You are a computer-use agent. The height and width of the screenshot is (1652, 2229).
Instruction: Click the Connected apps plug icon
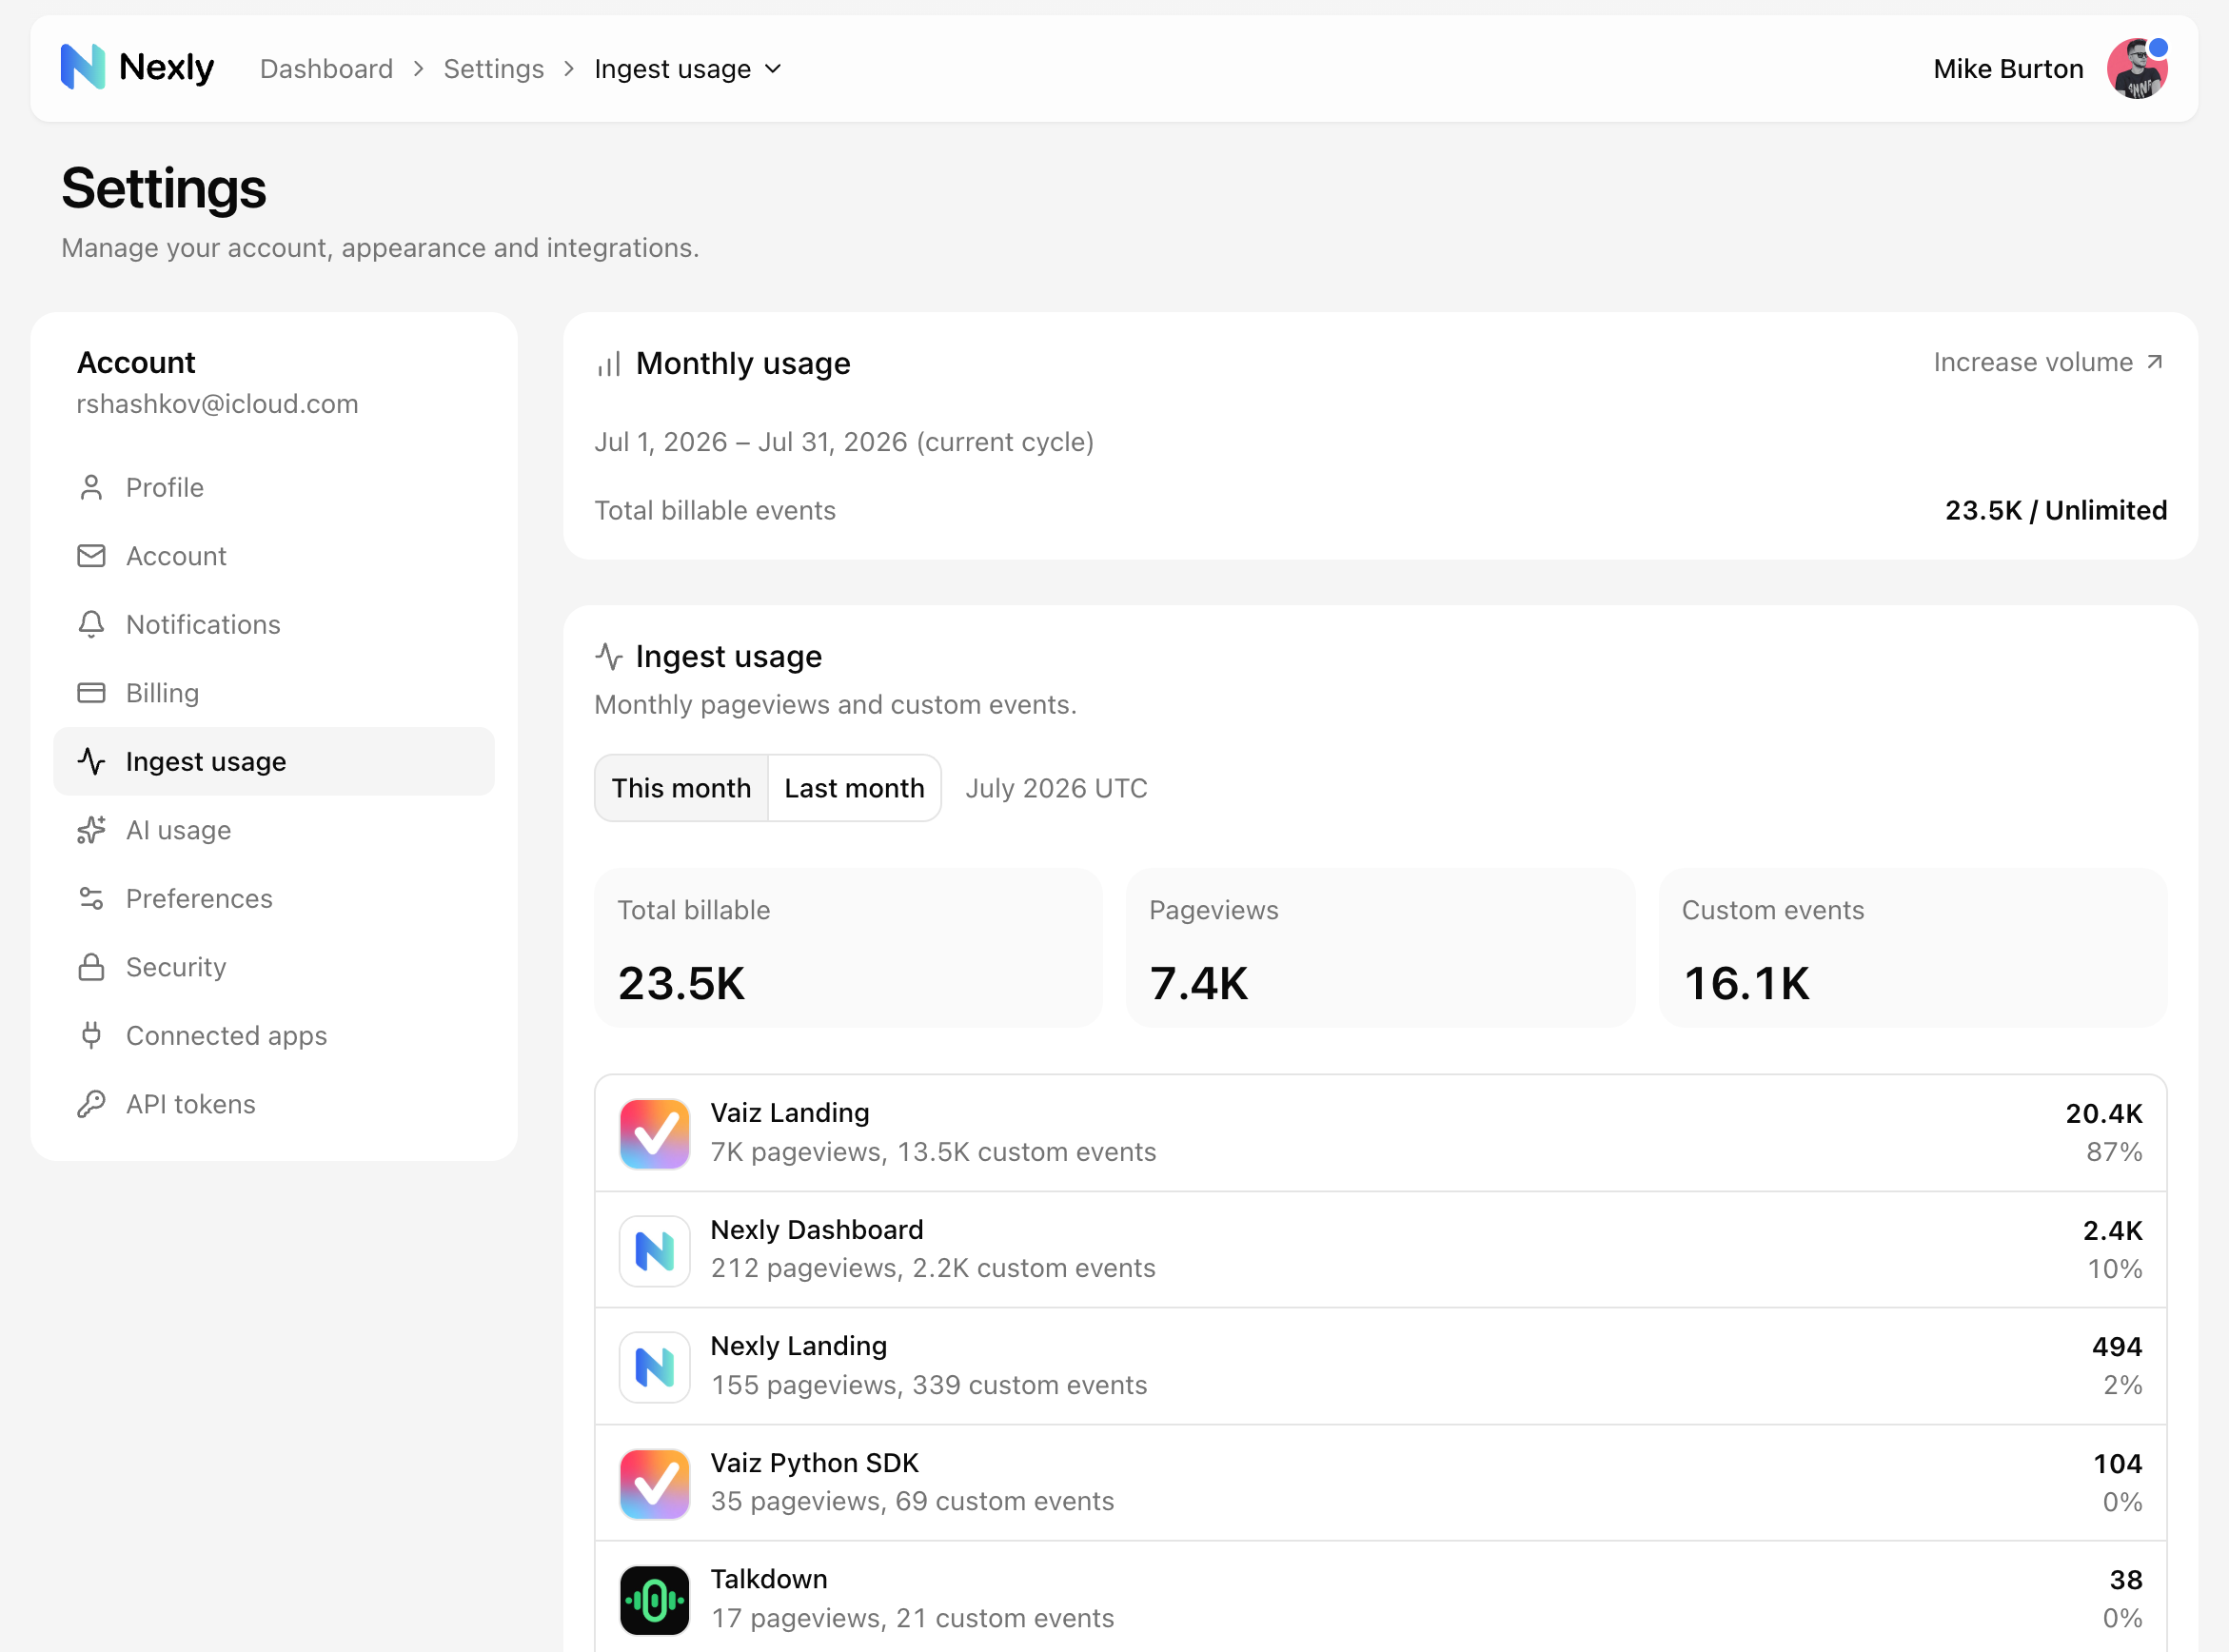(91, 1035)
